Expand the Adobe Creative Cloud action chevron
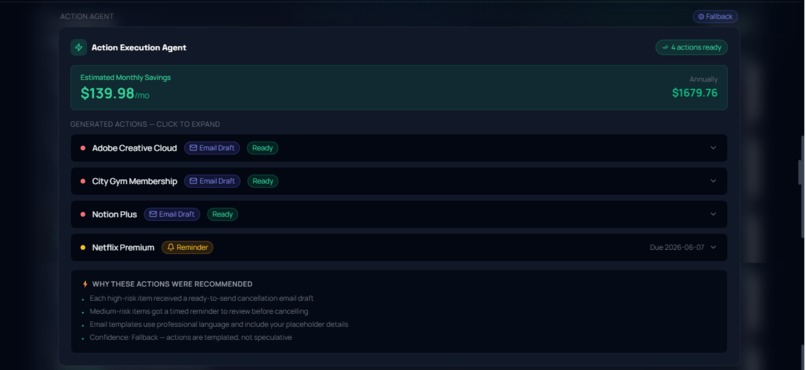The image size is (806, 370). tap(713, 148)
